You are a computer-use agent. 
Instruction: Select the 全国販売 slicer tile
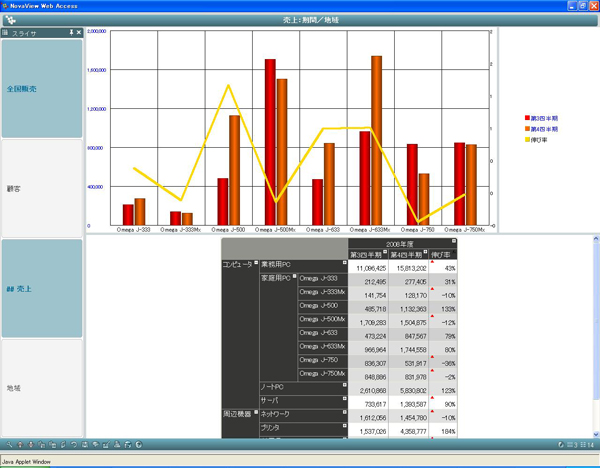pyautogui.click(x=42, y=88)
